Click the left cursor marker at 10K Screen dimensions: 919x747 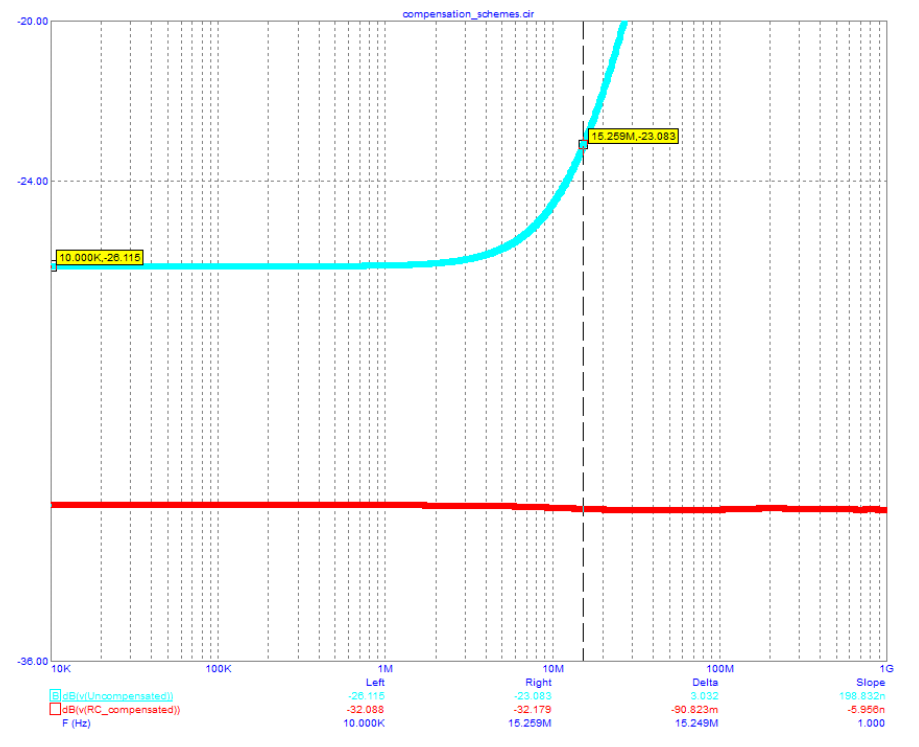pos(53,266)
